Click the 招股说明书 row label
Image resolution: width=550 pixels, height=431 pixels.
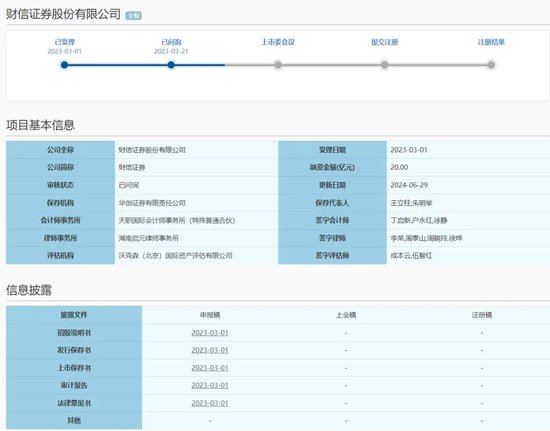click(x=74, y=332)
